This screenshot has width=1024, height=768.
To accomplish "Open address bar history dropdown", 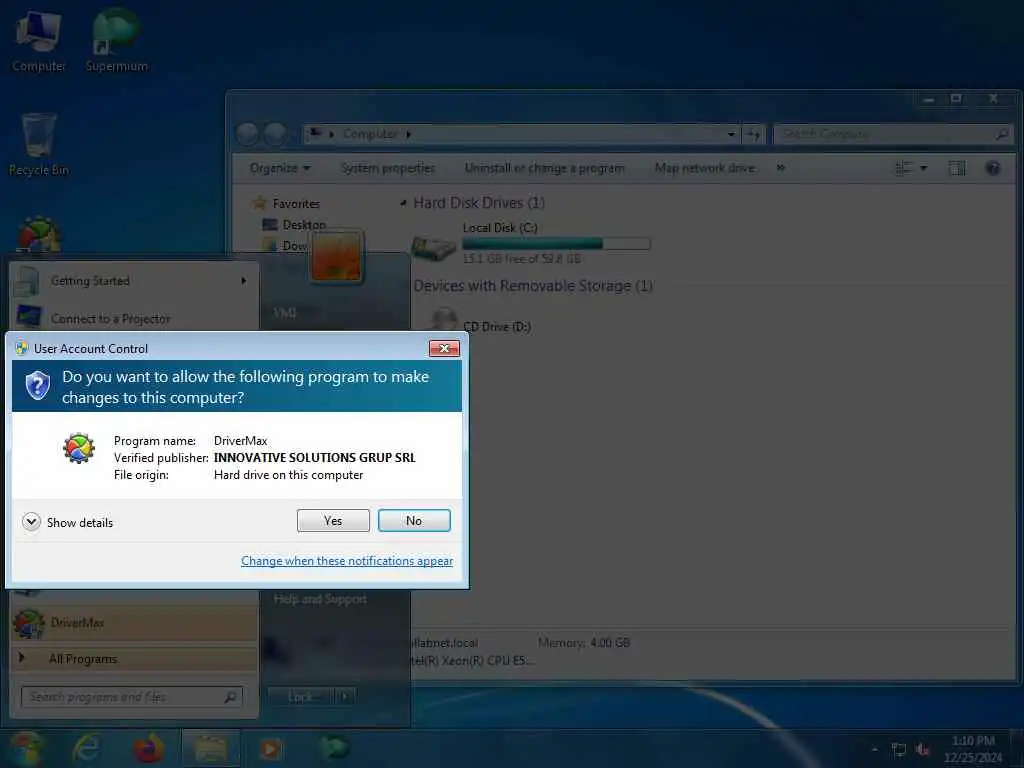I will click(x=731, y=134).
